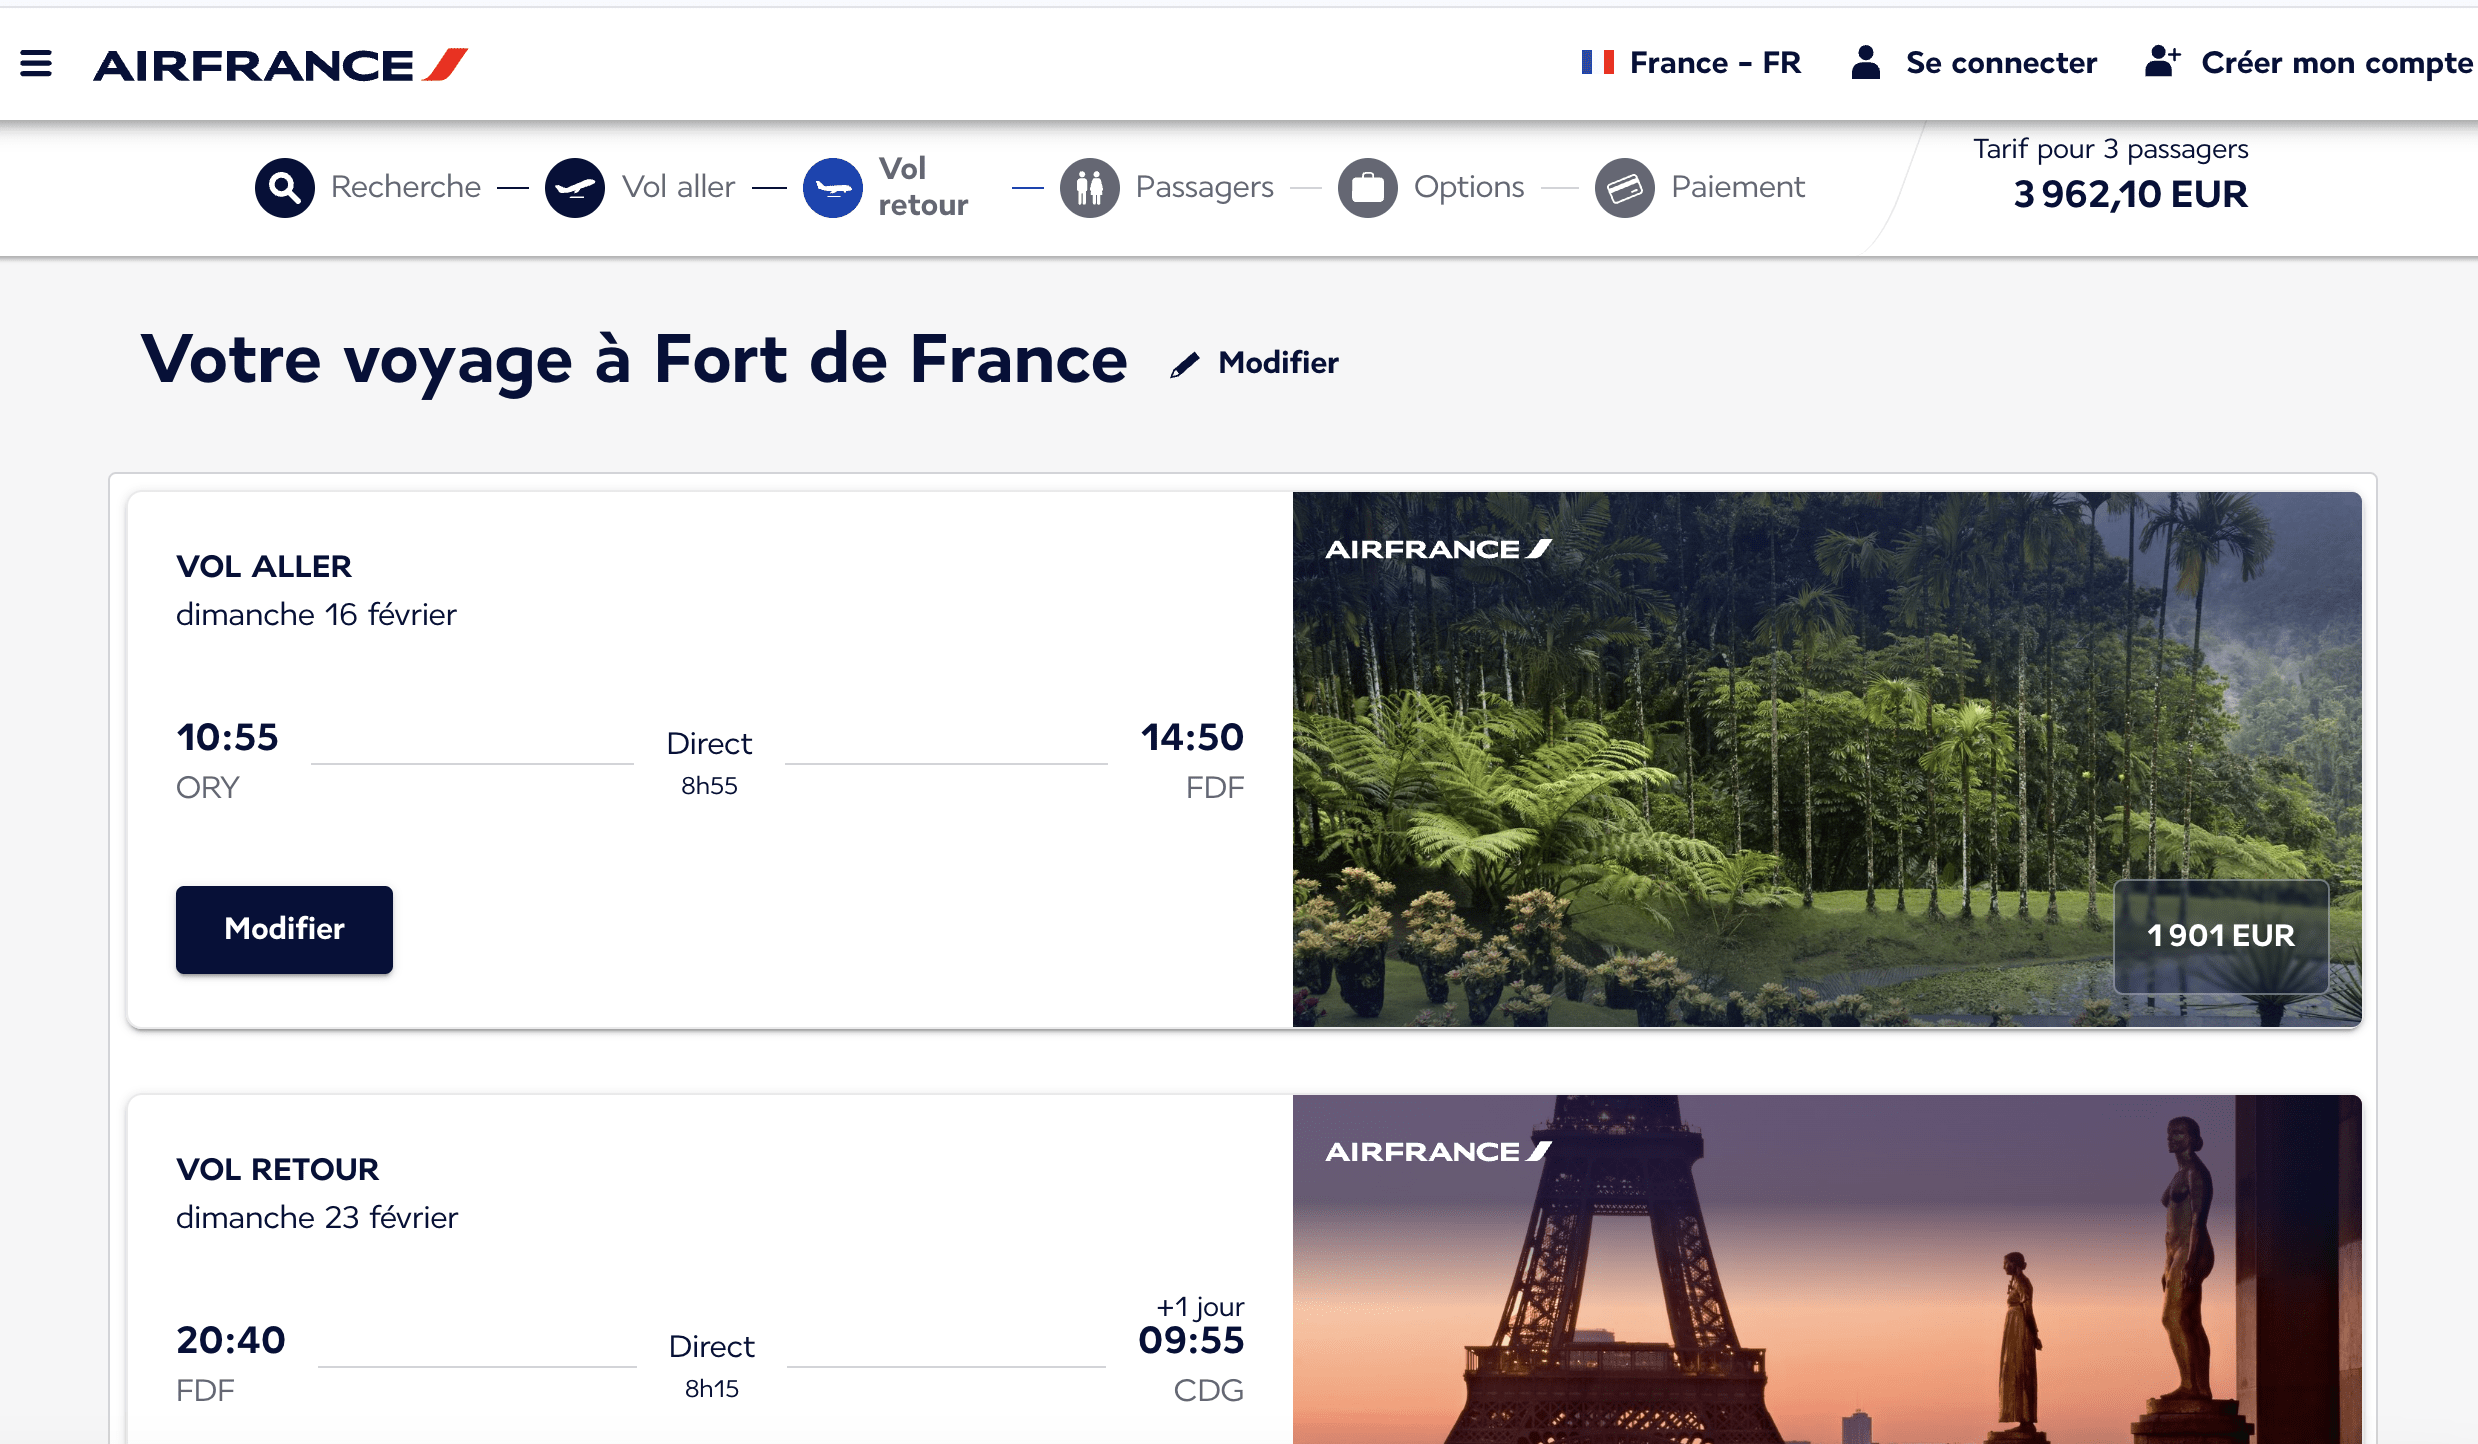Click the 8h55 flight duration

tap(709, 786)
